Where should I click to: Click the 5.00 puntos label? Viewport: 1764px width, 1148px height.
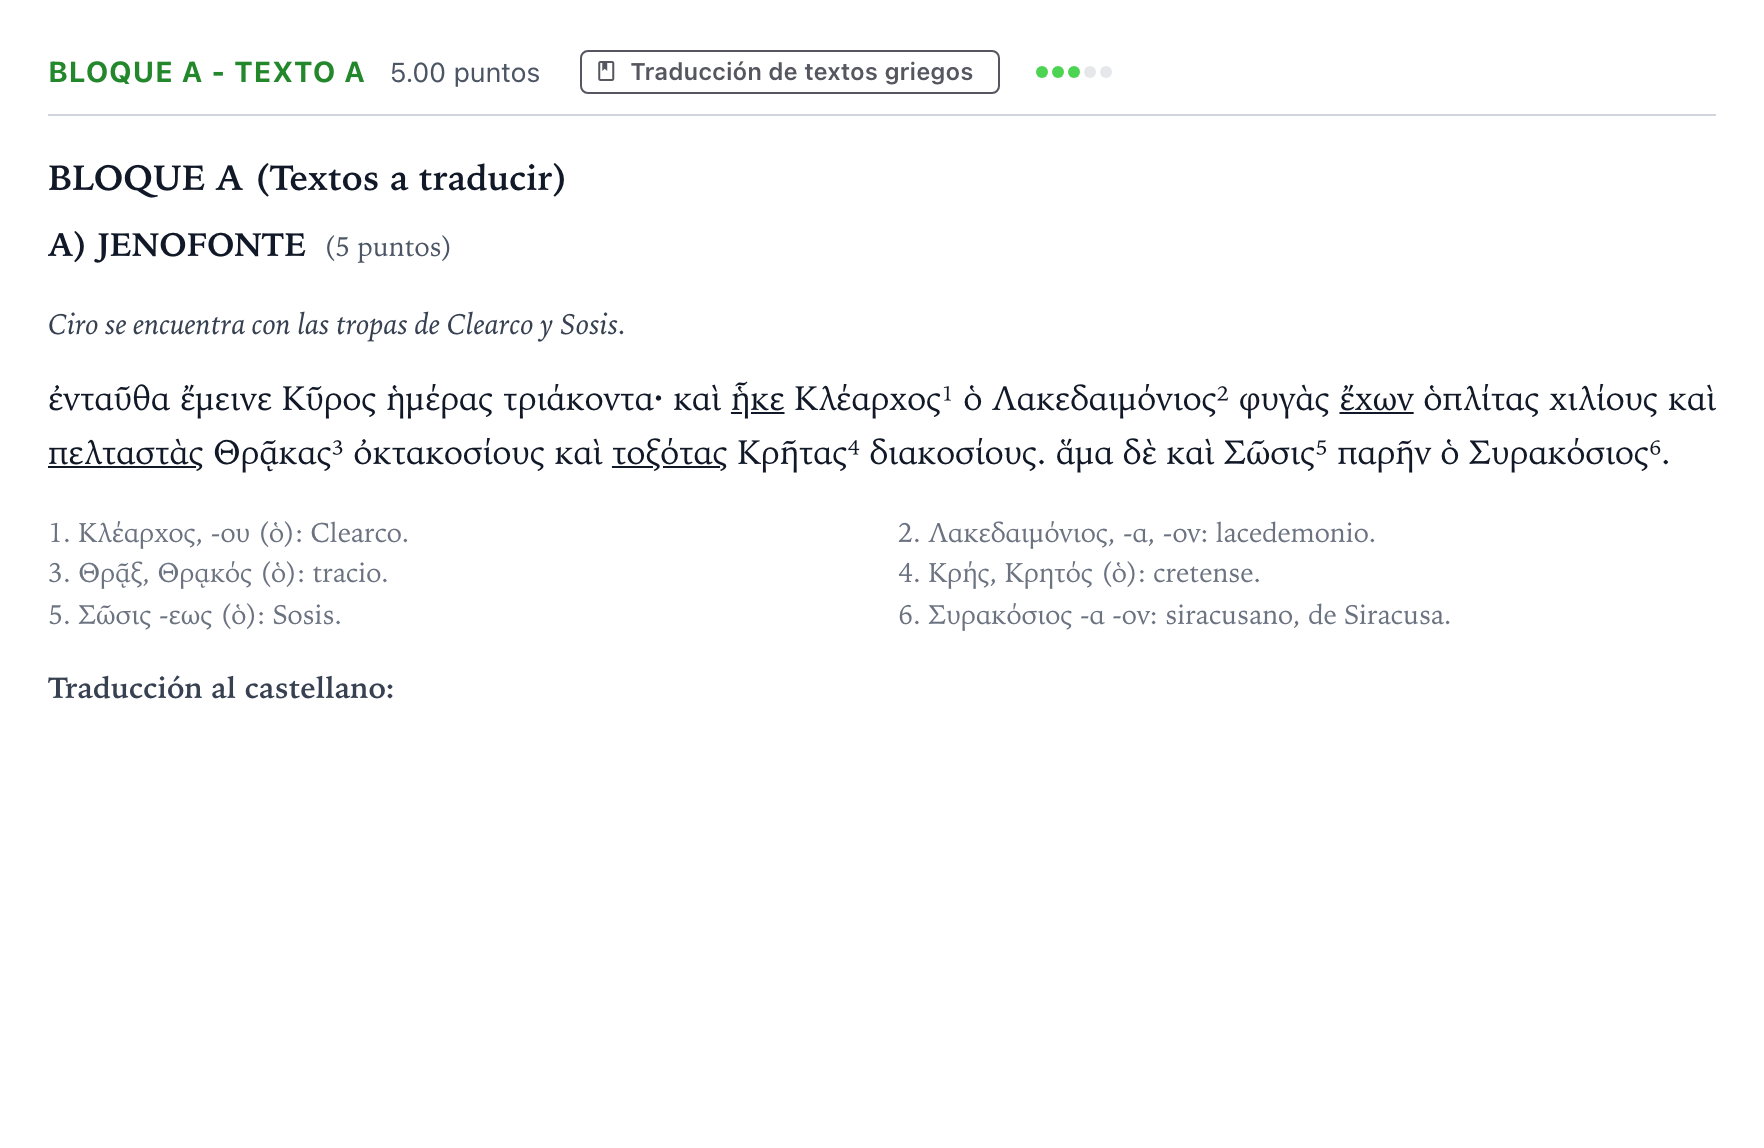[x=465, y=73]
